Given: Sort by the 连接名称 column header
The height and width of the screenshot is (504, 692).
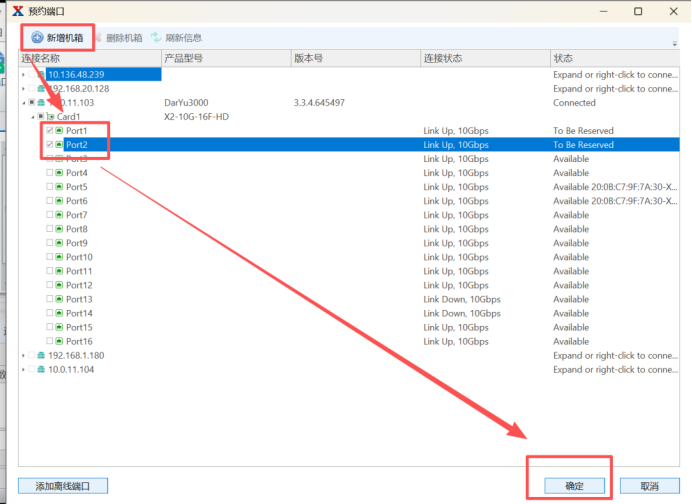Looking at the screenshot, I should (x=90, y=58).
